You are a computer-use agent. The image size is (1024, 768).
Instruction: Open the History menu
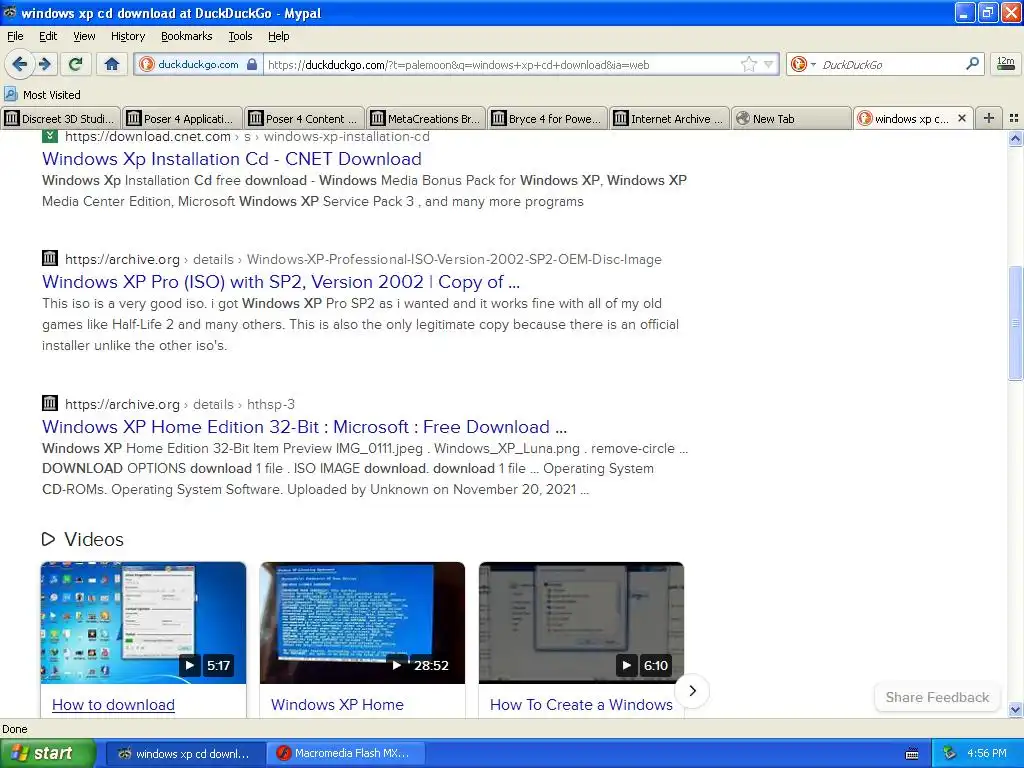click(x=127, y=36)
